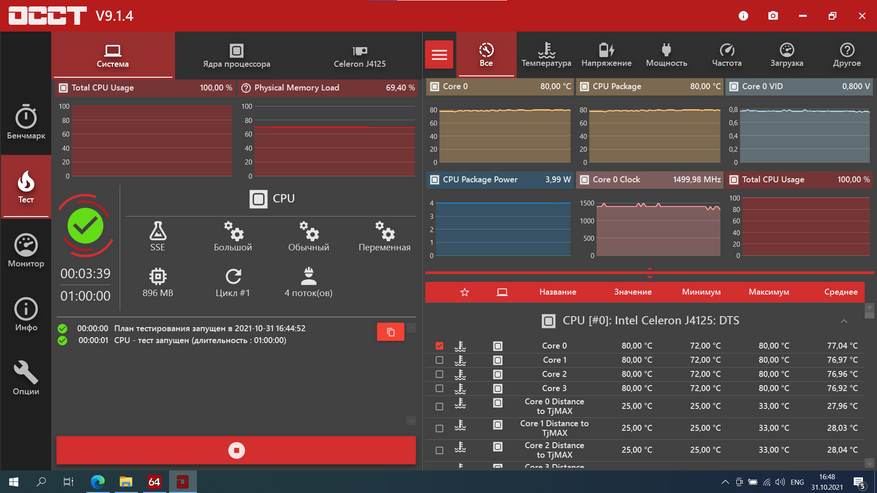This screenshot has width=877, height=493.
Task: Open File Explorer from taskbar
Action: [126, 482]
